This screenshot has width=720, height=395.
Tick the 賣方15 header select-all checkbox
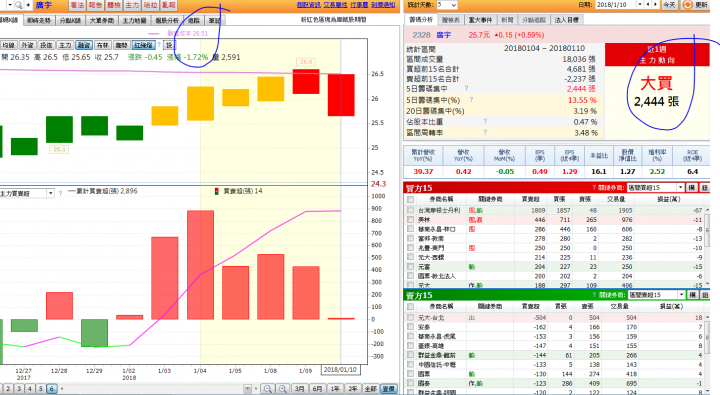point(411,306)
